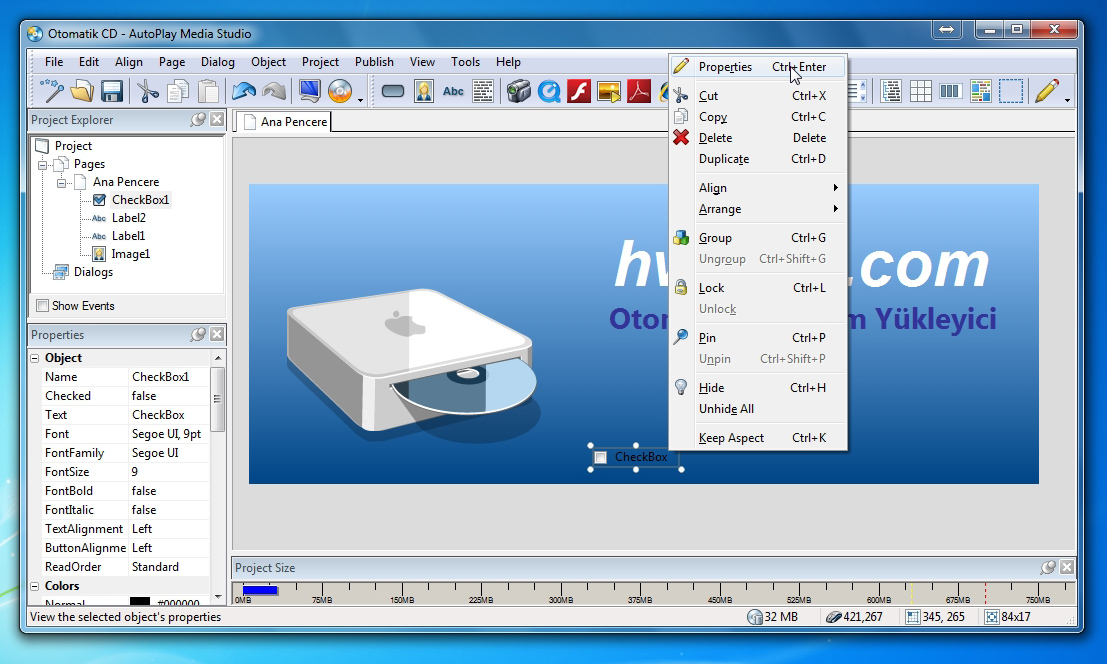Choose Pin from the context menu

click(758, 337)
